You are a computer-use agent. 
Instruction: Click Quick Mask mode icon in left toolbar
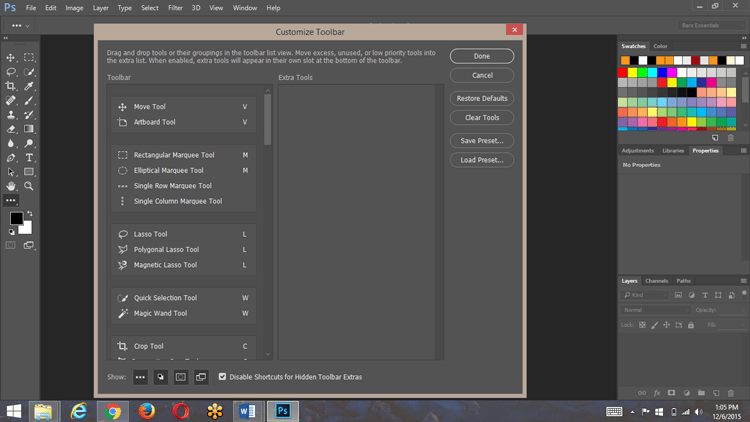[11, 245]
